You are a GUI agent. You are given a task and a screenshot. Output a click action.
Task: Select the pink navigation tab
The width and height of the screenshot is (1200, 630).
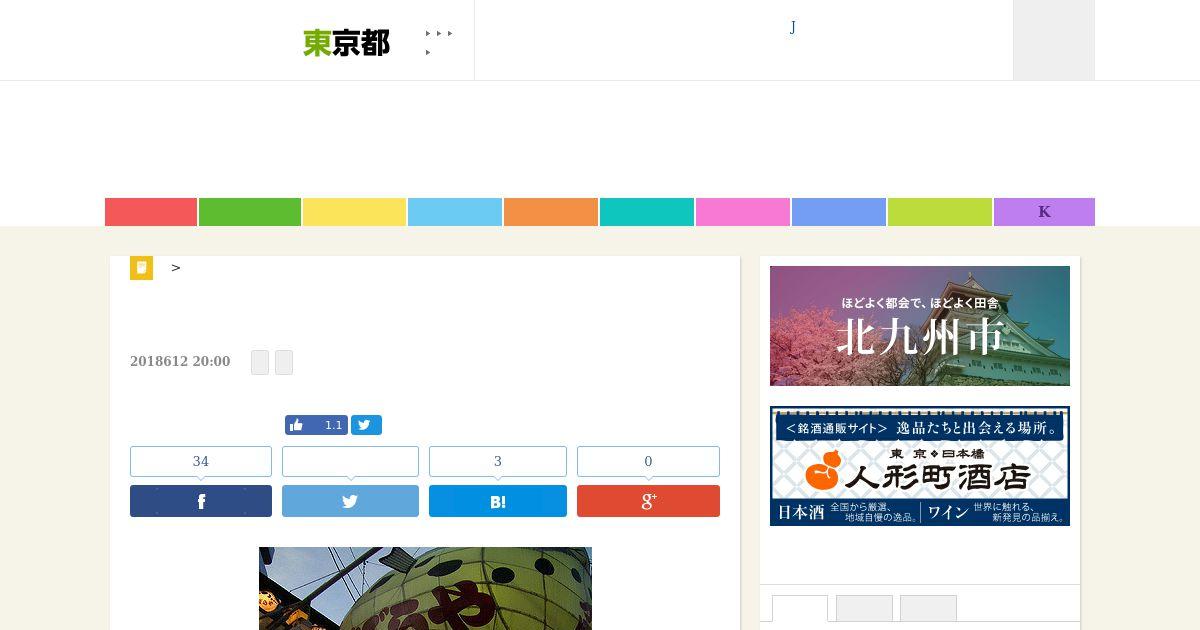(743, 212)
